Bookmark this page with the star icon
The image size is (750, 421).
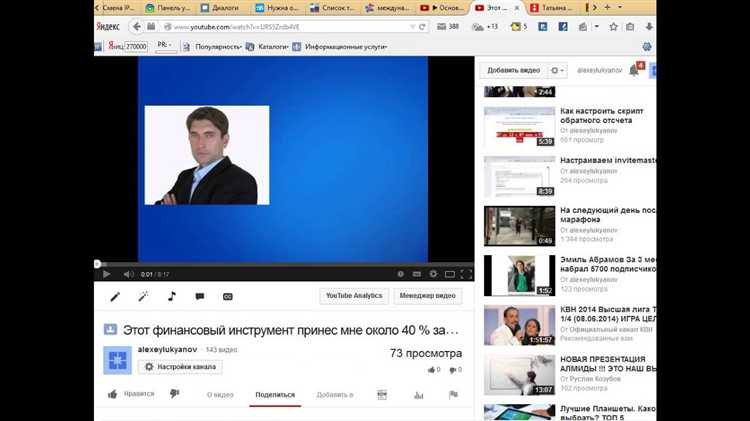click(614, 27)
